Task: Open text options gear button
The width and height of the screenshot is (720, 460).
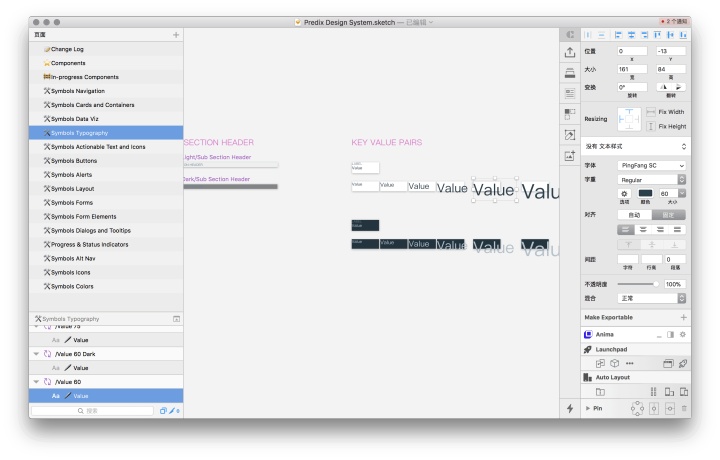Action: (624, 193)
